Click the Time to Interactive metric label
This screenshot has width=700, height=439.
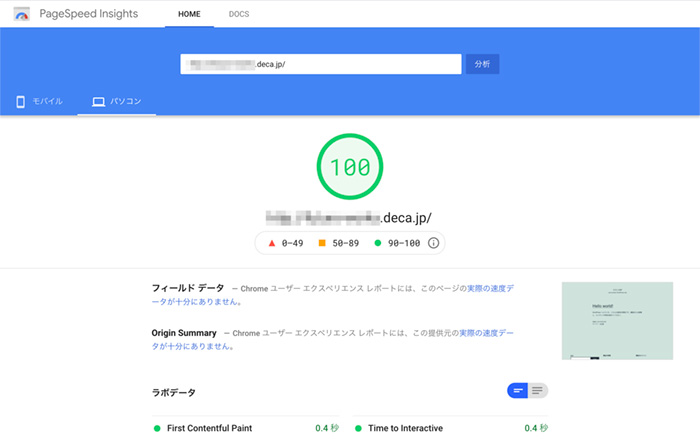pyautogui.click(x=405, y=428)
